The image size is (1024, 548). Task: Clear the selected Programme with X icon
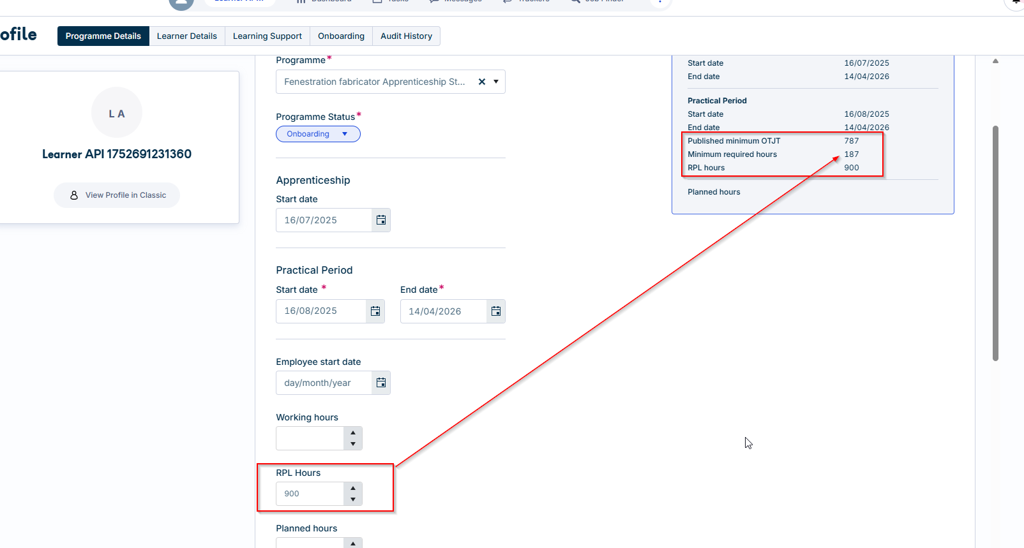pos(482,82)
